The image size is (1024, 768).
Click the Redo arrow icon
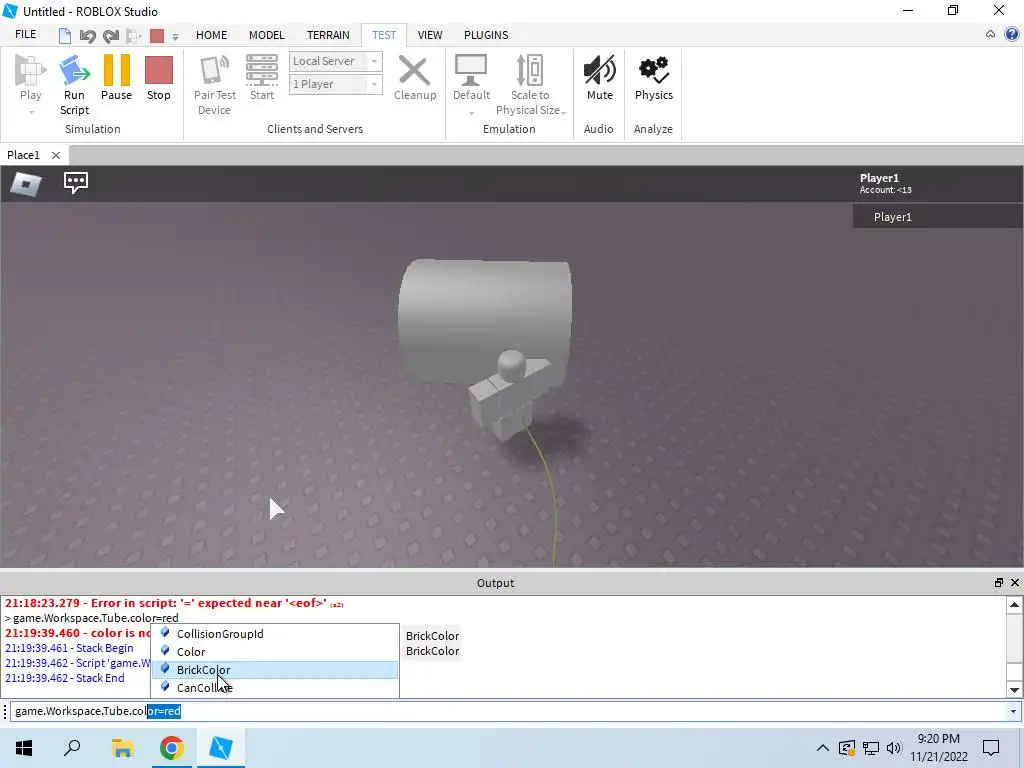(x=111, y=35)
